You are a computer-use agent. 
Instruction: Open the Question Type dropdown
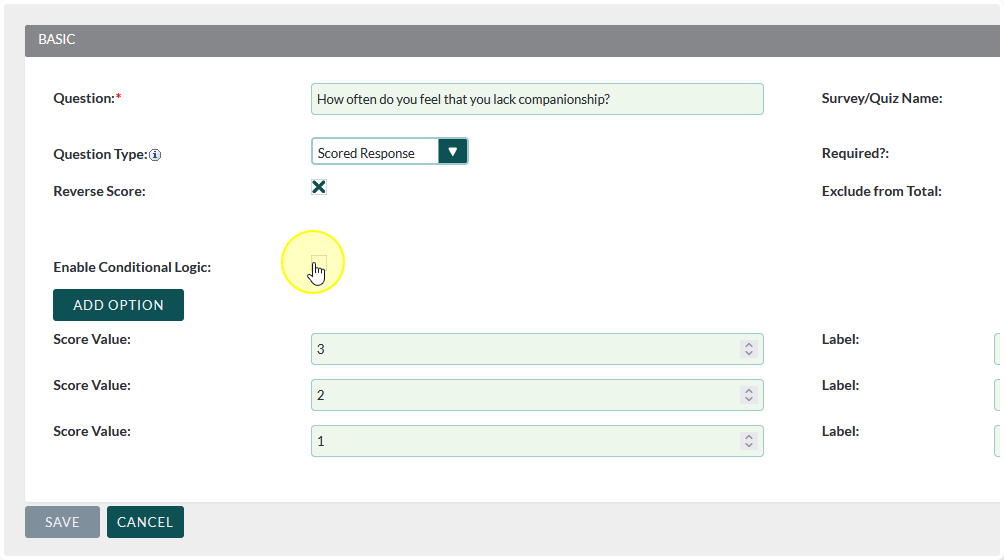click(389, 152)
